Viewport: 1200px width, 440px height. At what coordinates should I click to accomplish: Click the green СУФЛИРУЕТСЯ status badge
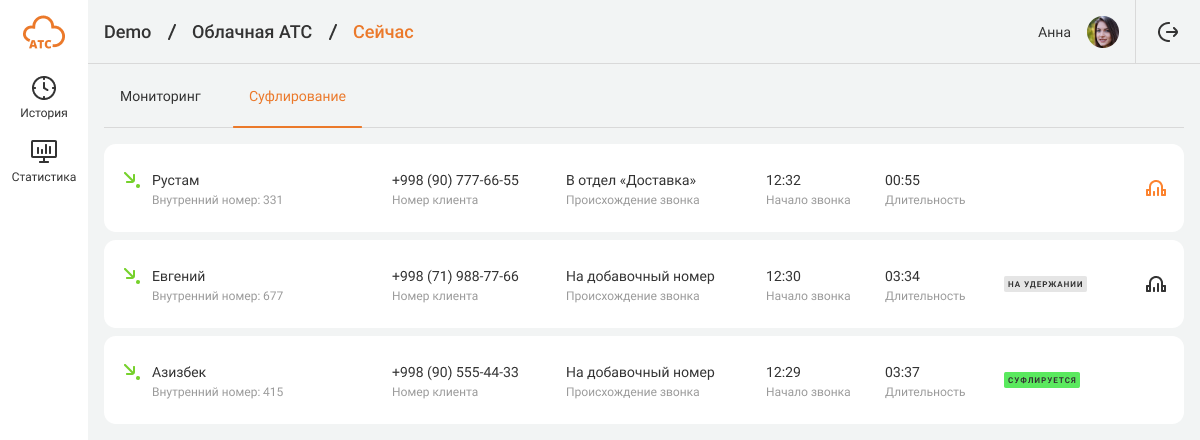click(x=1041, y=380)
